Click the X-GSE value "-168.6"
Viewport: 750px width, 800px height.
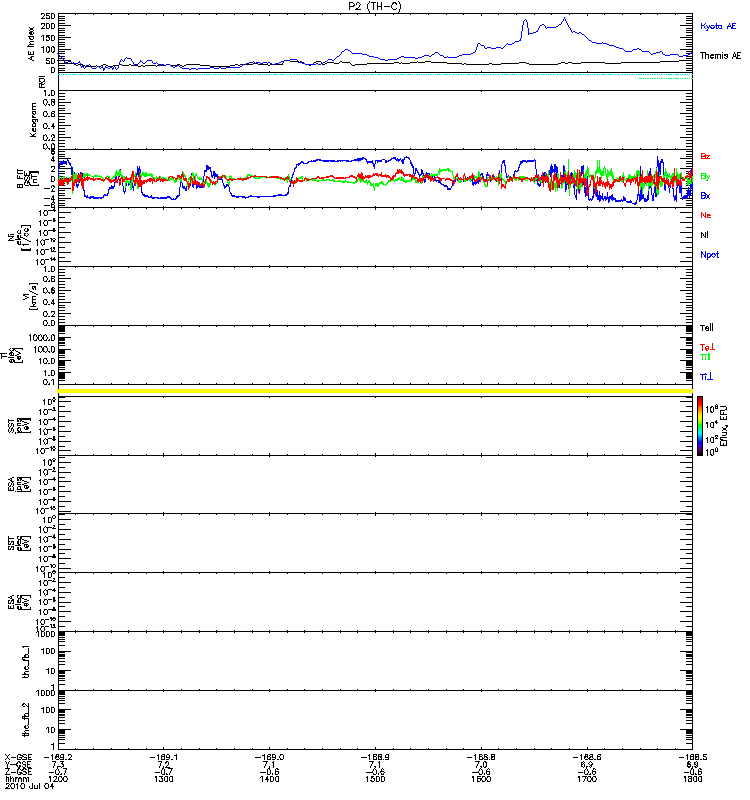click(x=587, y=757)
